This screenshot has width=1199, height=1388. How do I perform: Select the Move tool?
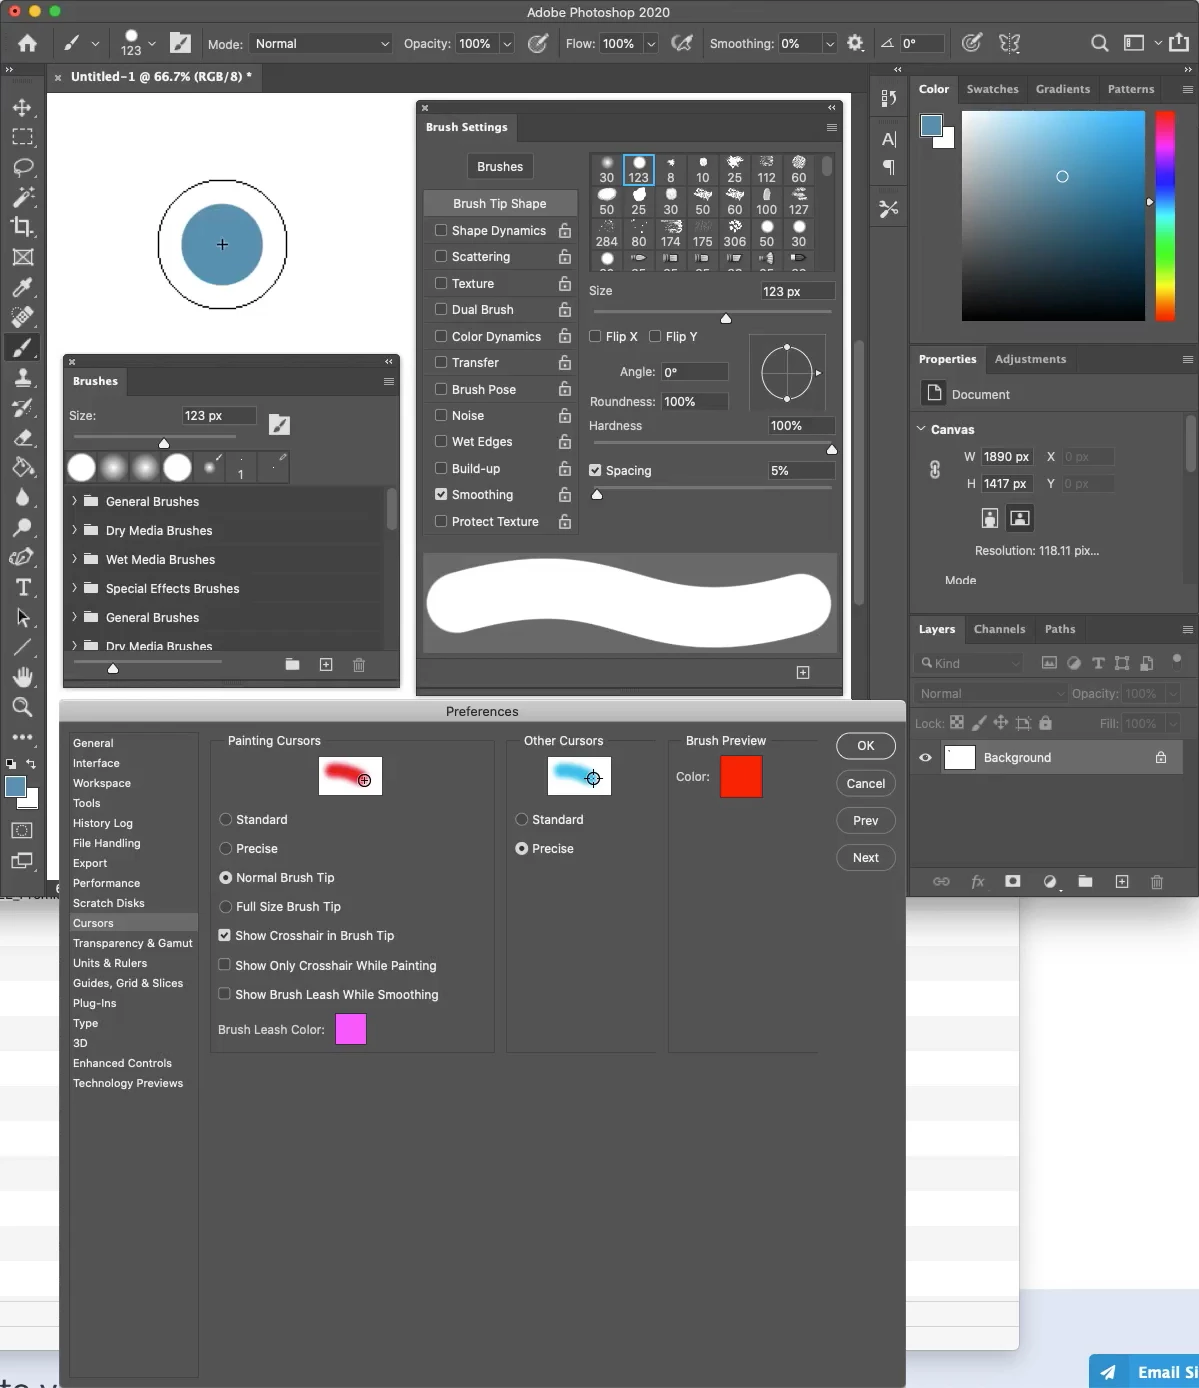(22, 107)
